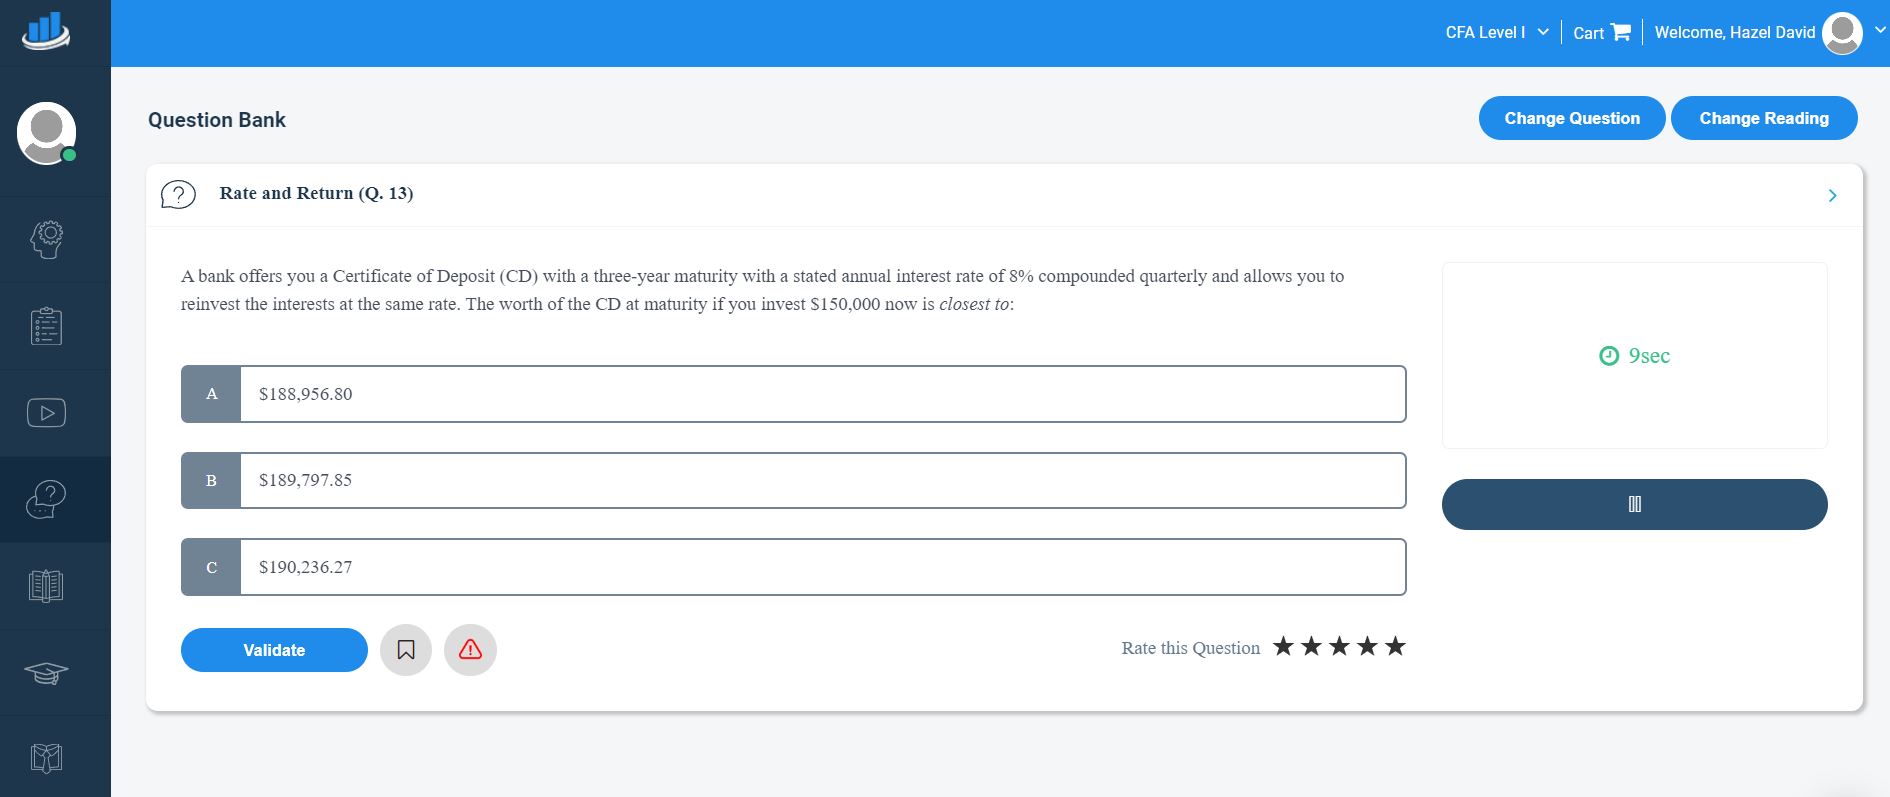Screen dimensions: 1890x797
Task: Click the bar chart logo icon
Action: tap(46, 31)
